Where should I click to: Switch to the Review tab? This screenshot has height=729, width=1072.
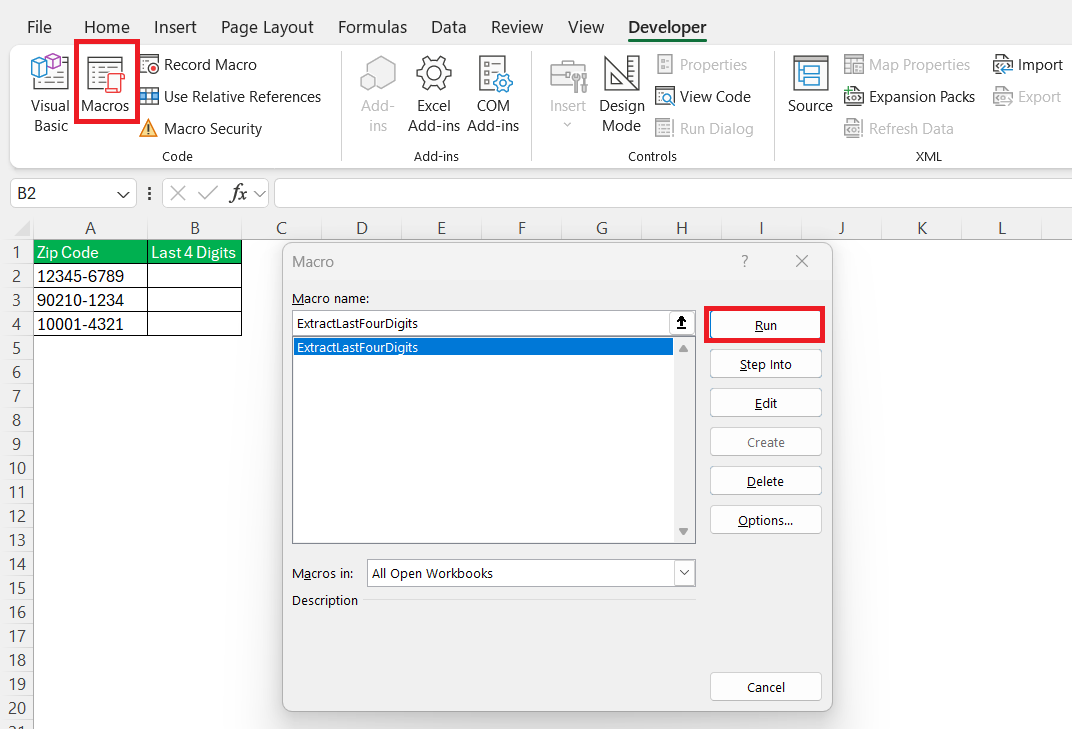click(x=517, y=27)
